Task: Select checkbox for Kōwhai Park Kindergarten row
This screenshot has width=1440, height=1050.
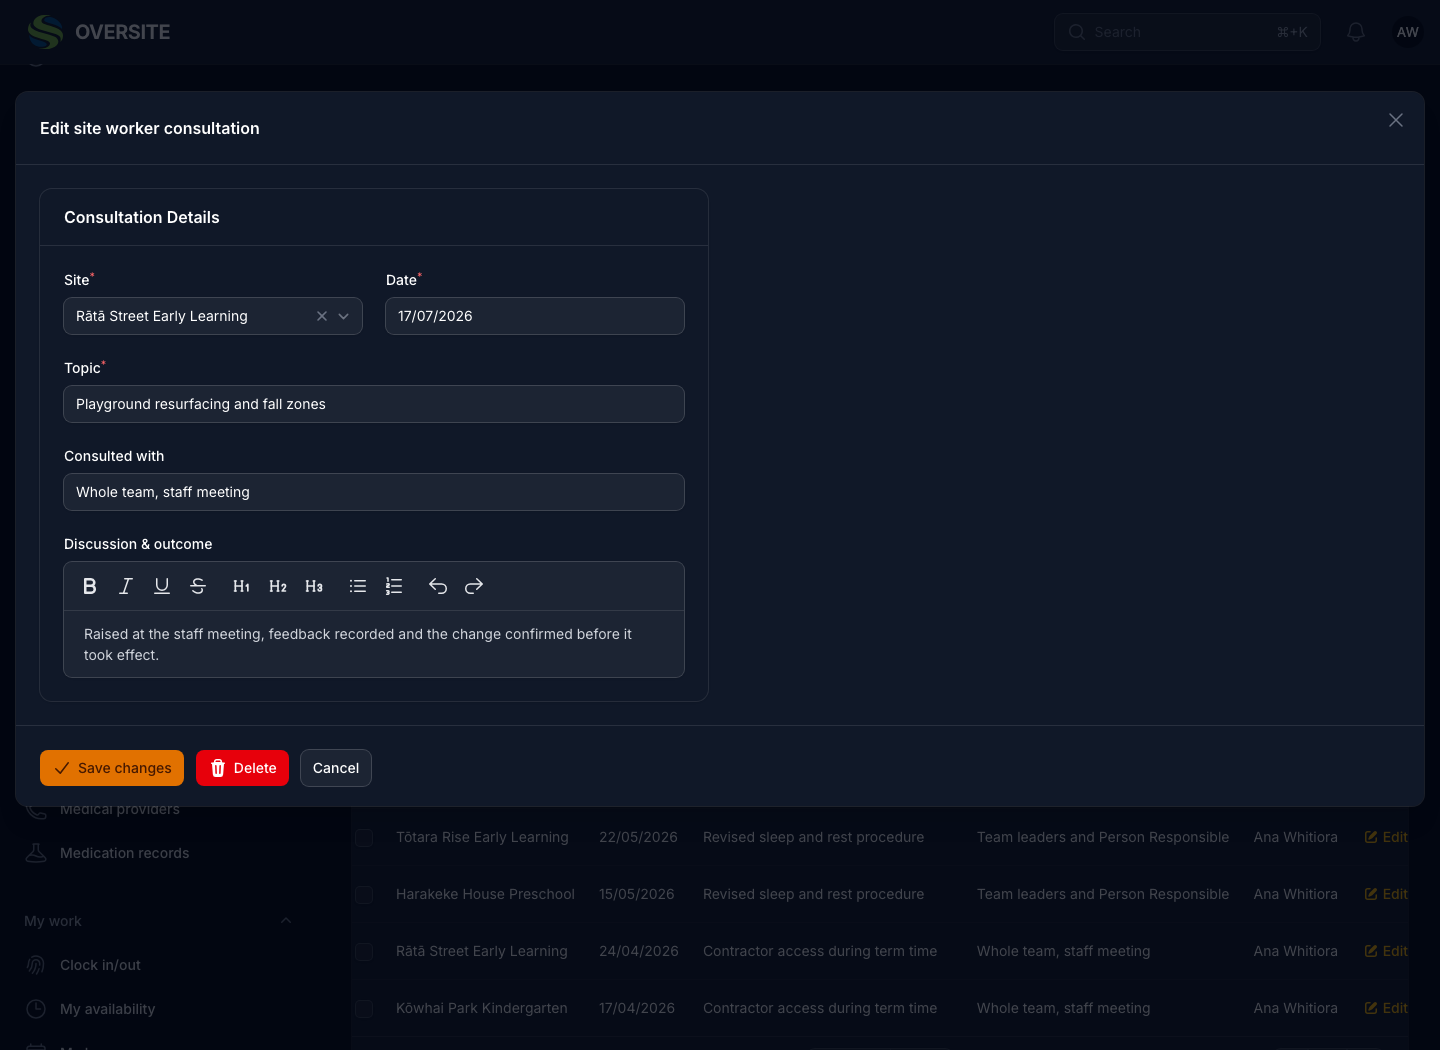Action: [364, 1008]
